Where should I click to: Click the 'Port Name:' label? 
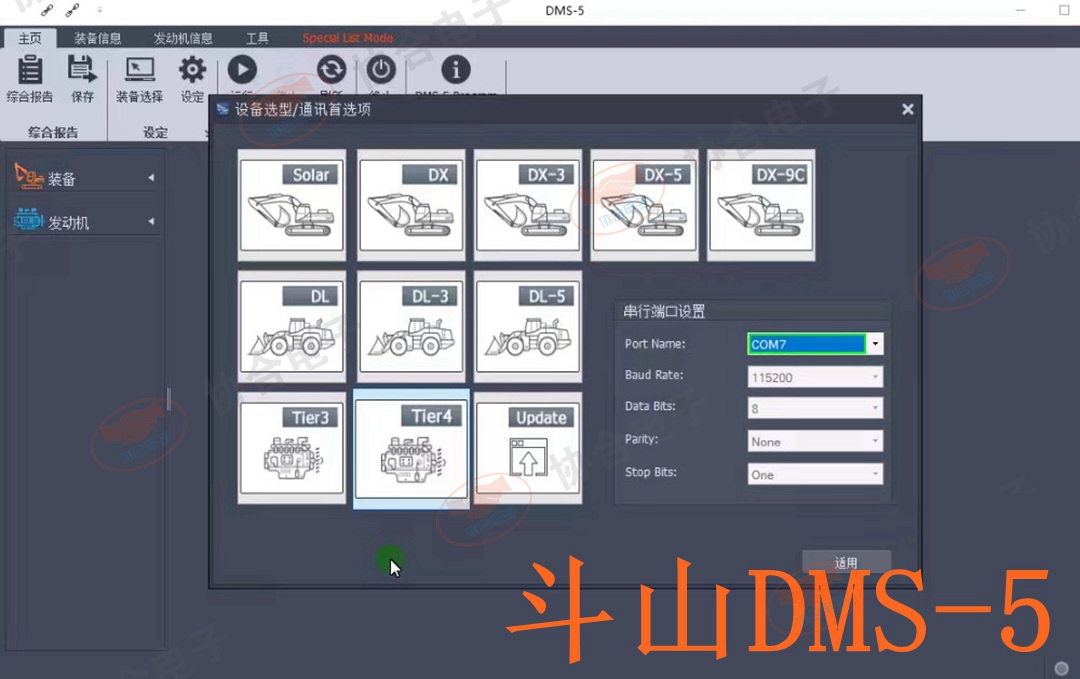tap(655, 344)
